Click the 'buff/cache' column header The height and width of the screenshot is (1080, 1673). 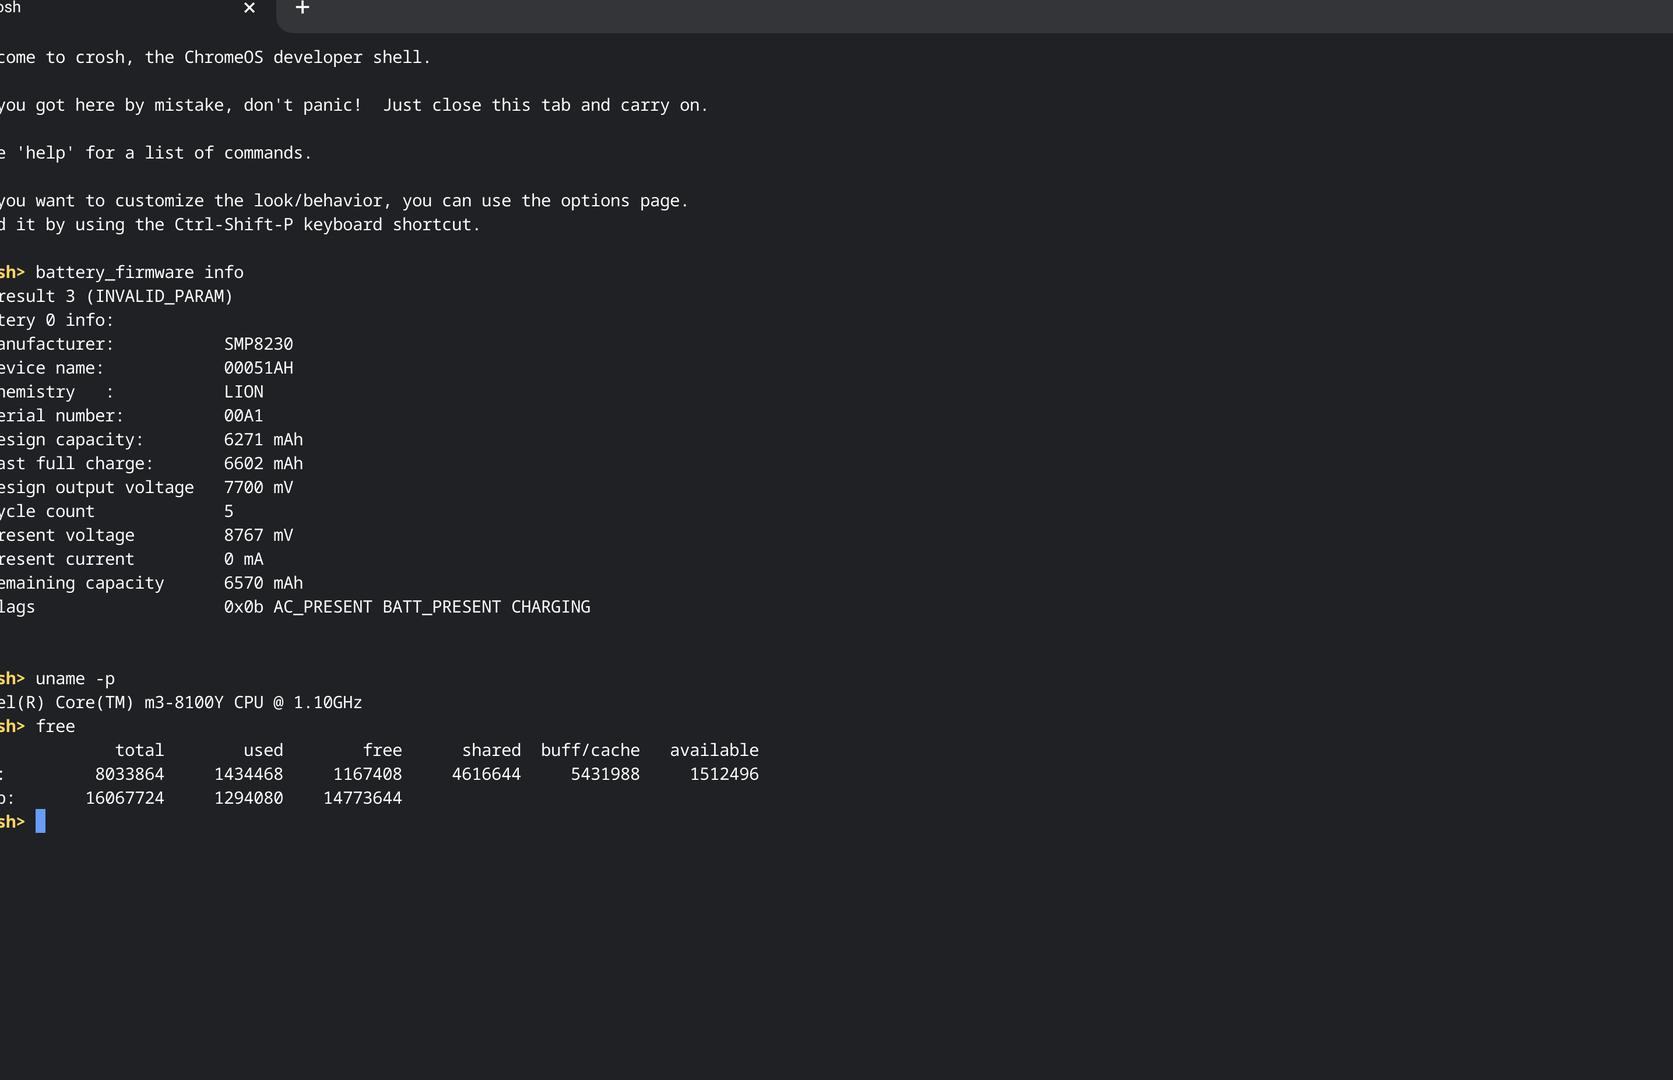[590, 750]
